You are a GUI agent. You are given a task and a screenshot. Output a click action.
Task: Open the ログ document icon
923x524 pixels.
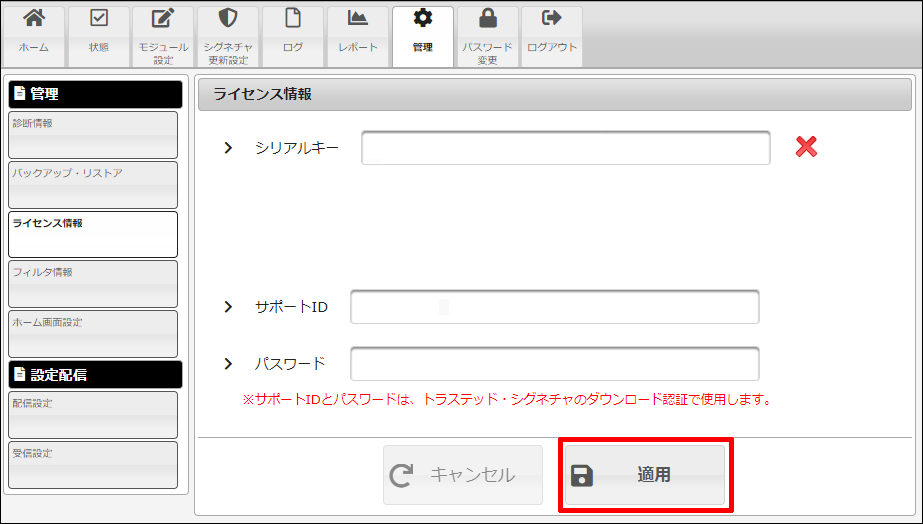[x=293, y=19]
